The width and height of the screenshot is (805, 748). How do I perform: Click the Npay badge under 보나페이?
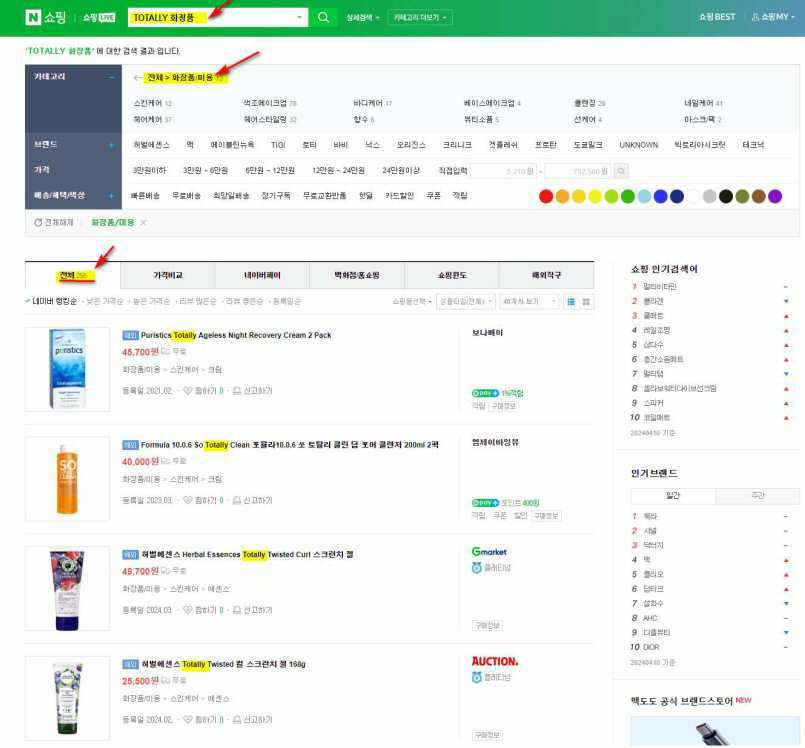coord(485,393)
